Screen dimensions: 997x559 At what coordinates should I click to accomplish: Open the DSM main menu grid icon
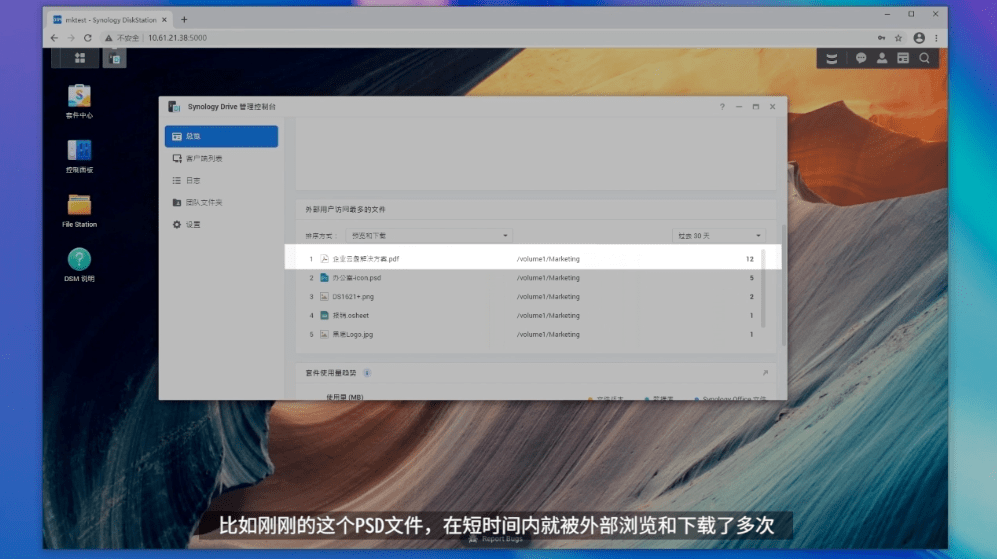click(79, 58)
